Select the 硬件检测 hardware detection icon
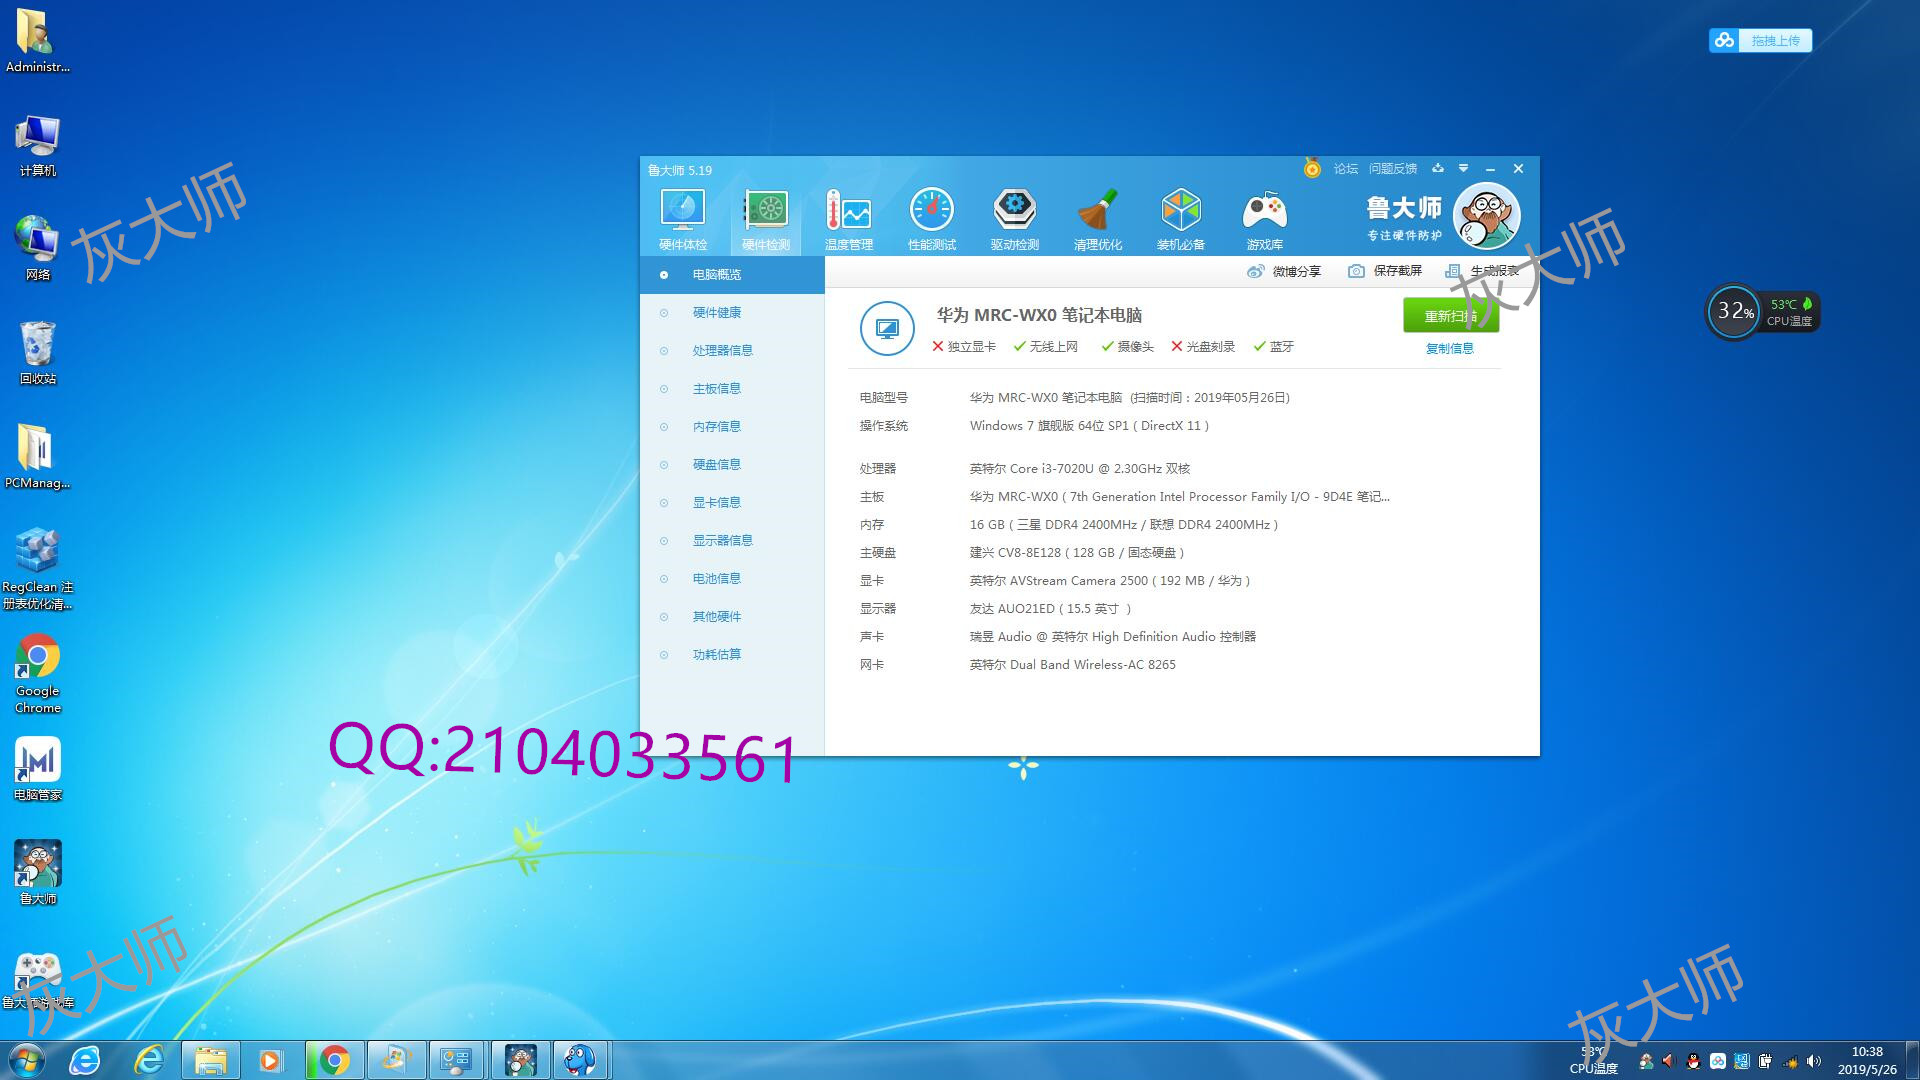The image size is (1920, 1080). tap(766, 220)
